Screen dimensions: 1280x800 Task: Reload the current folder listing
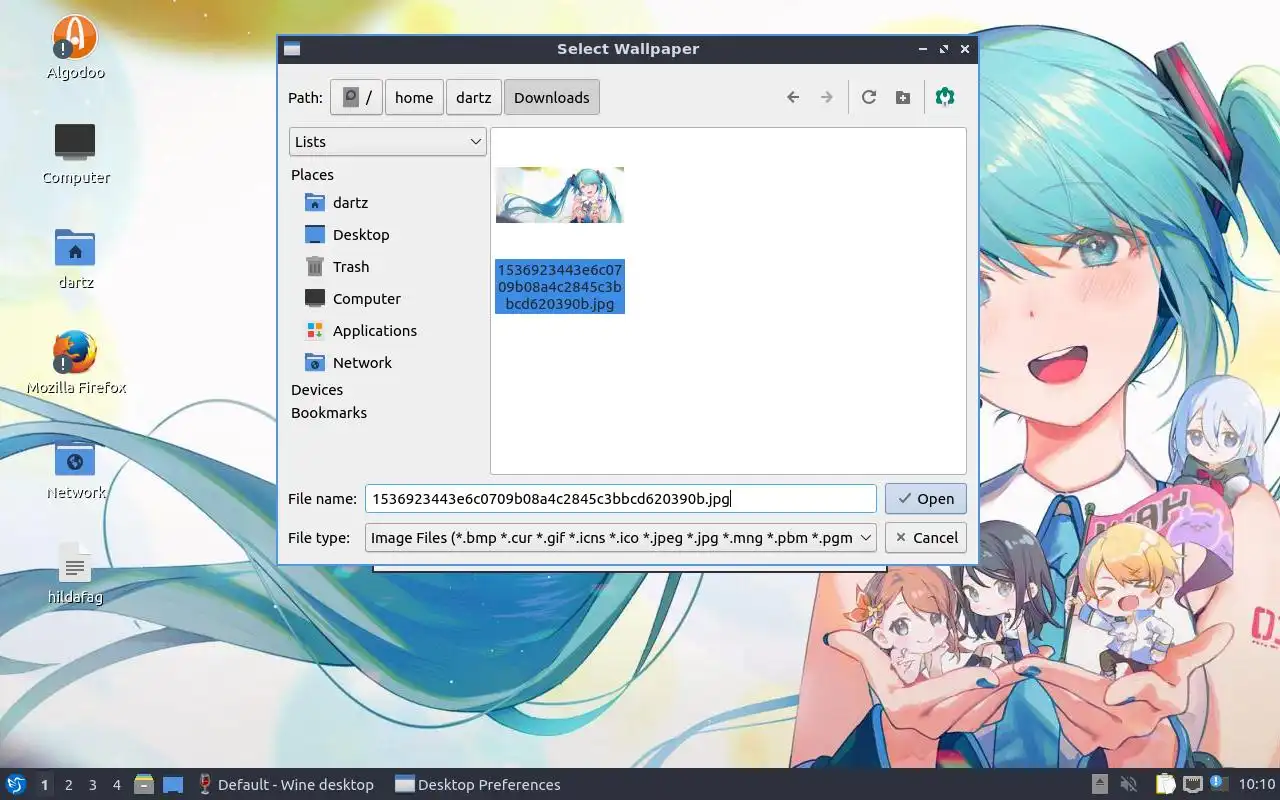(869, 97)
